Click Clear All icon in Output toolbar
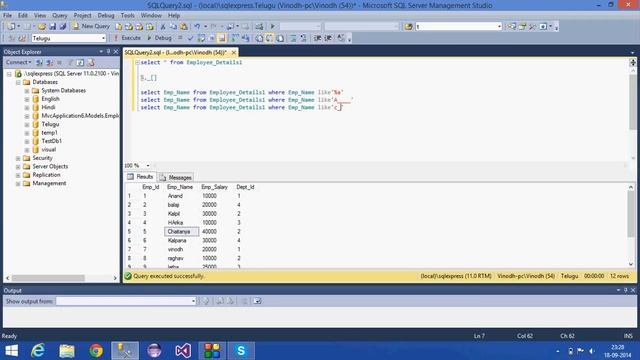 point(244,301)
